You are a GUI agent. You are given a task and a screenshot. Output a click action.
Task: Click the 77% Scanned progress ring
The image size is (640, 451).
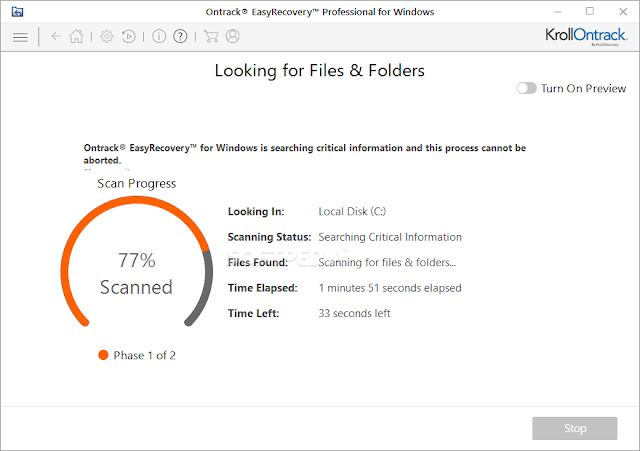137,262
